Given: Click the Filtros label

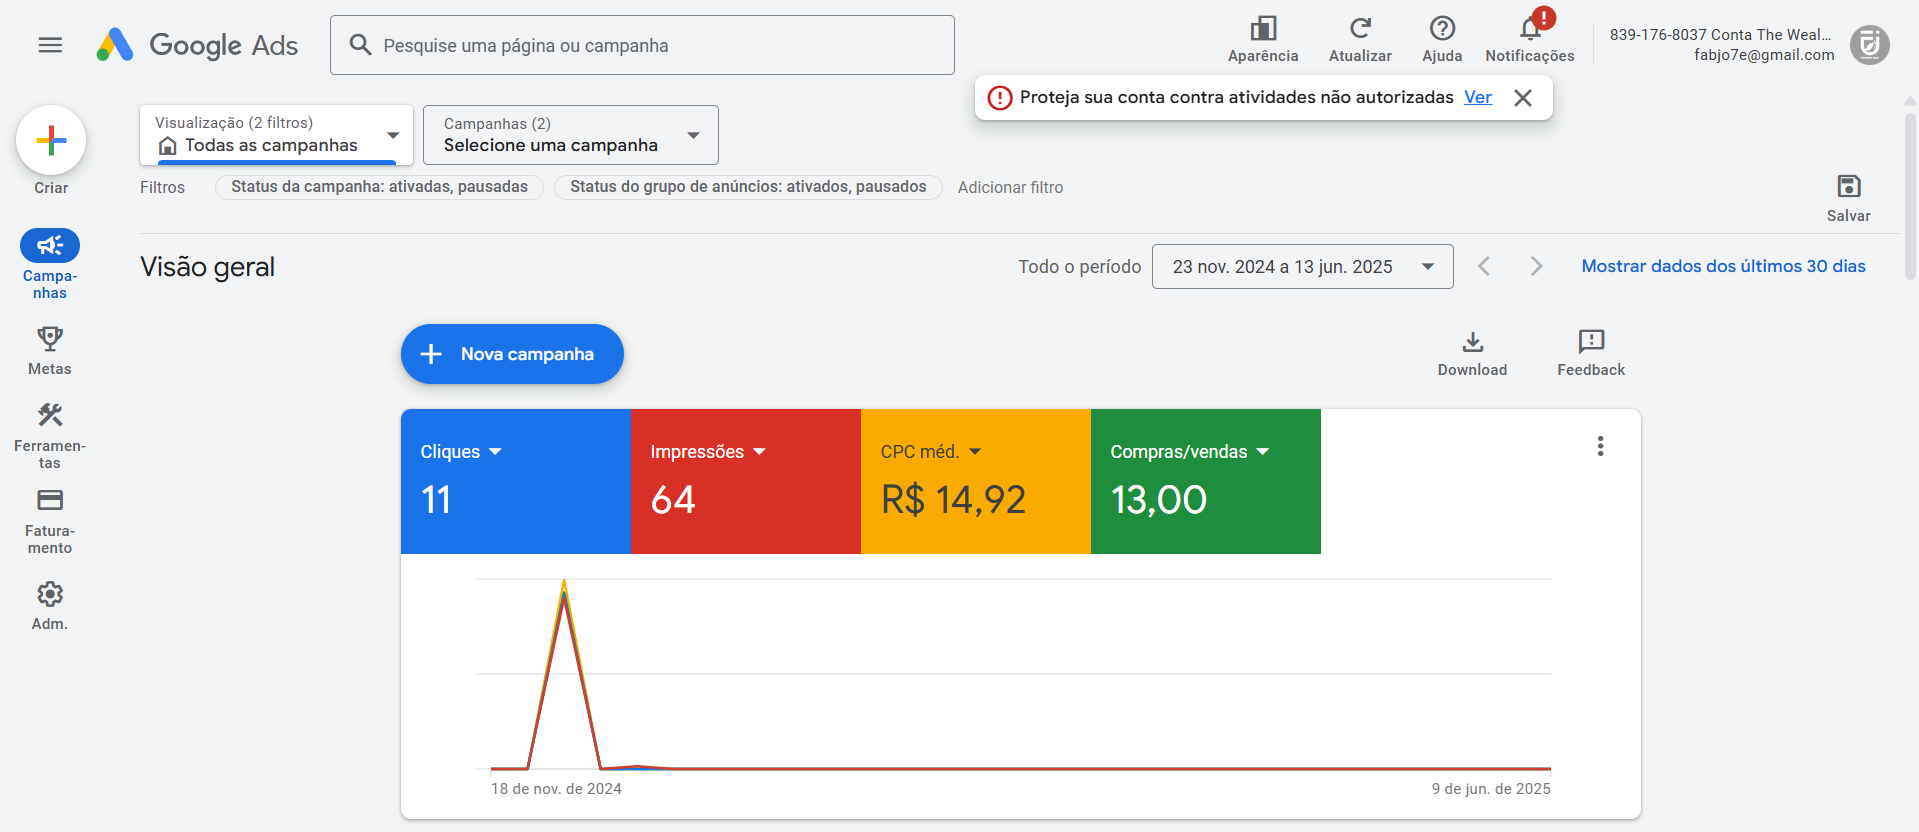Looking at the screenshot, I should 162,187.
